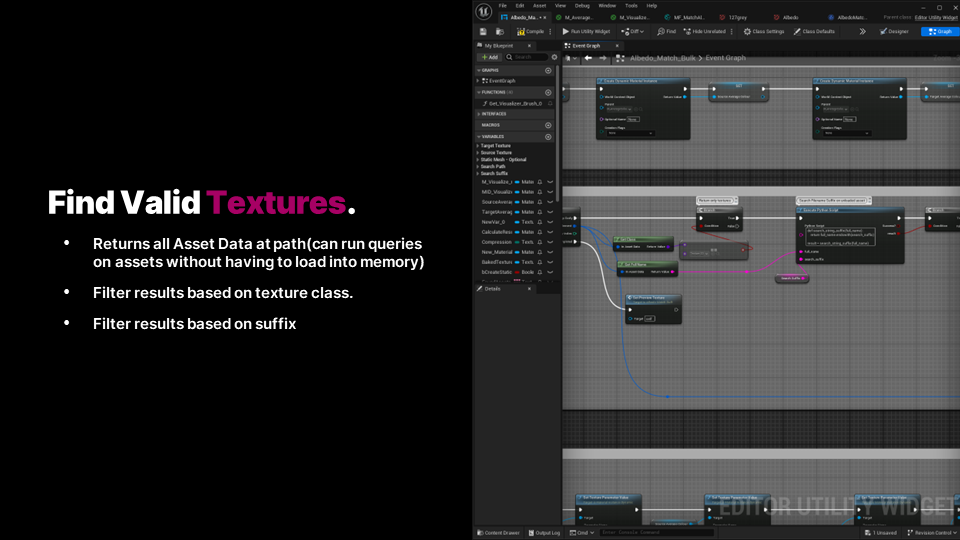Image resolution: width=960 pixels, height=540 pixels.
Task: Expand the EventGraph tree item
Action: pos(478,81)
